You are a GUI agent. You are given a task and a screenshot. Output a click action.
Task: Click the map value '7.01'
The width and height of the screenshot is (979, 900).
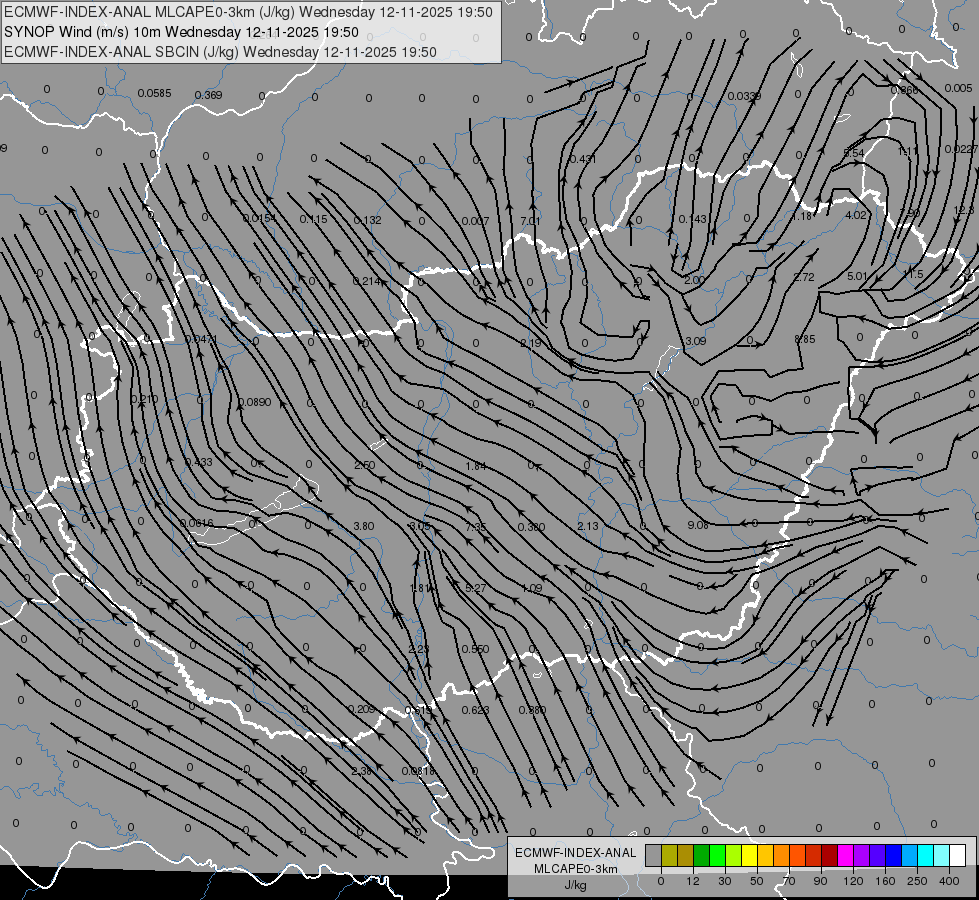coord(530,220)
